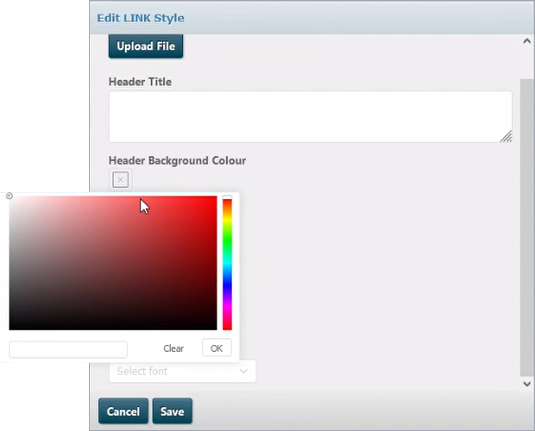This screenshot has height=431, width=535.
Task: Click the hue slider's top handle
Action: [227, 198]
